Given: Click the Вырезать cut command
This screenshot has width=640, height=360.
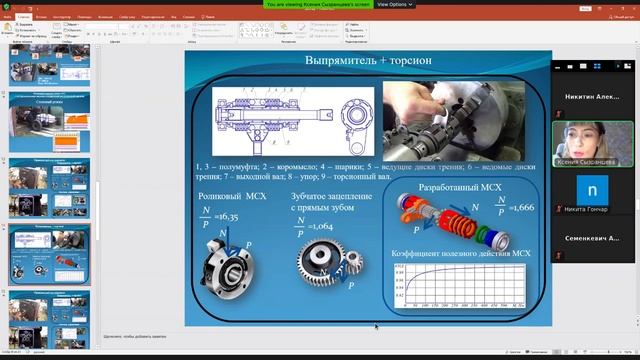Looking at the screenshot, I should [x=24, y=24].
